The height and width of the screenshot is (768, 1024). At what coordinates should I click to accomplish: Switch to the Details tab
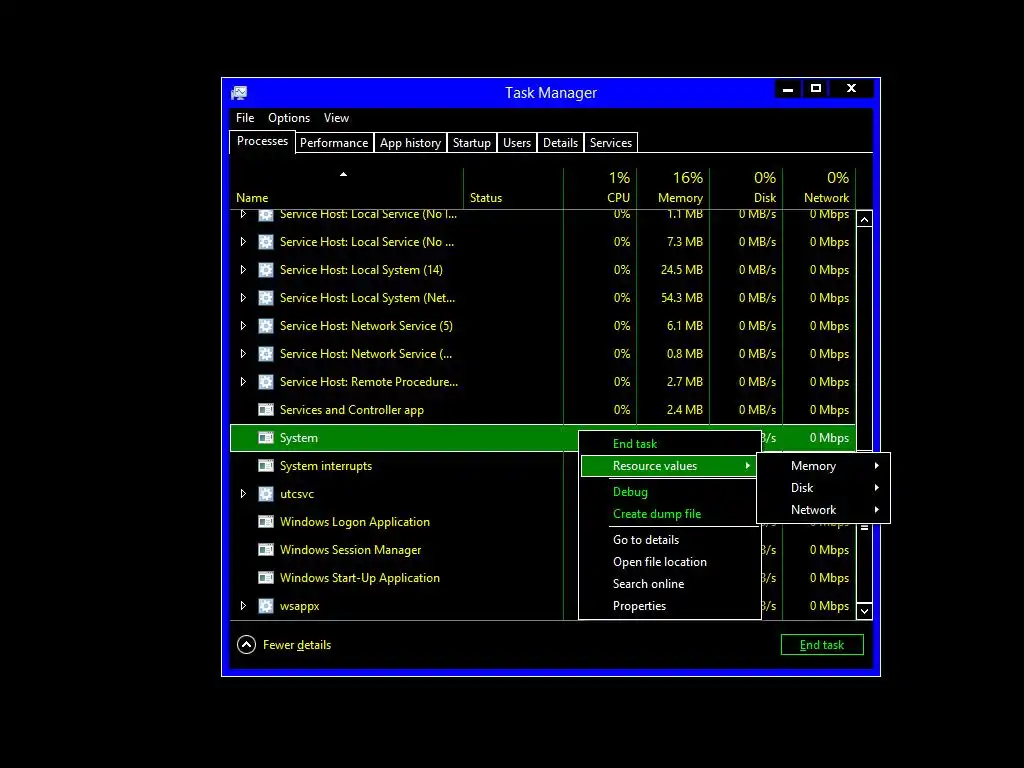coord(560,143)
